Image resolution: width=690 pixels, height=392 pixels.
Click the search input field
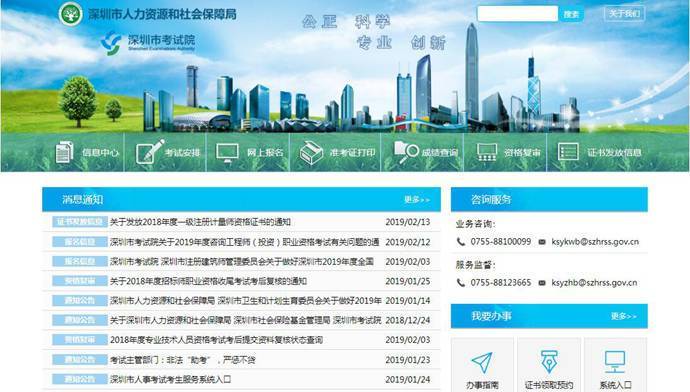[x=518, y=14]
